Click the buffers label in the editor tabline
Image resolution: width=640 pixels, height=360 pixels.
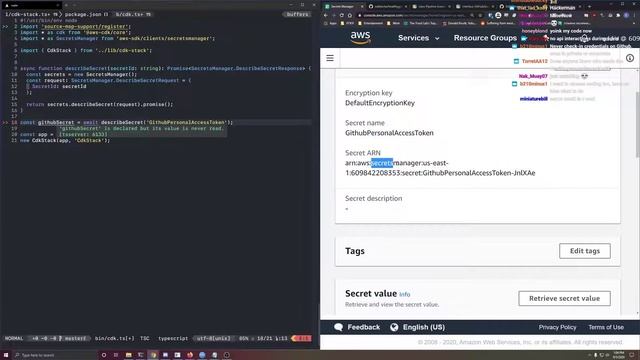[297, 14]
